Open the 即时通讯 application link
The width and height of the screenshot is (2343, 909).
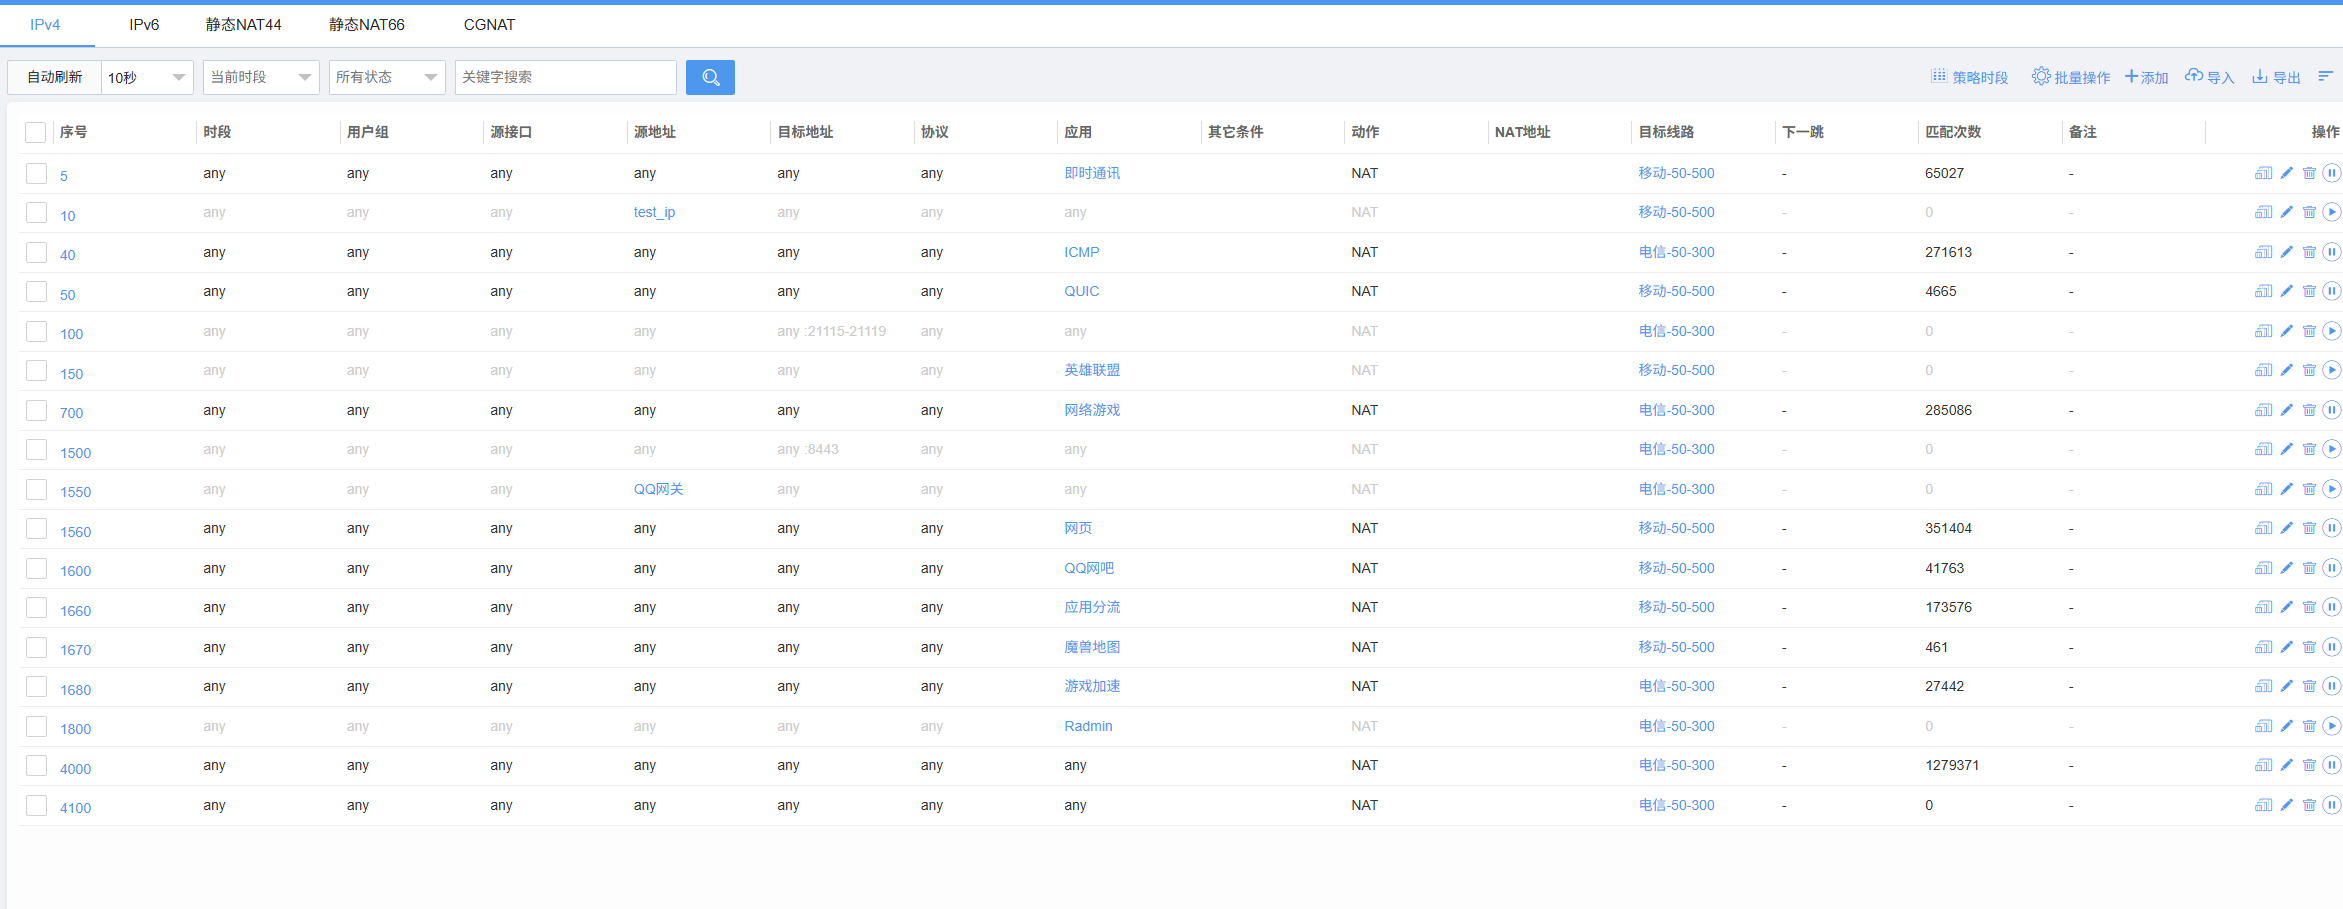1092,173
